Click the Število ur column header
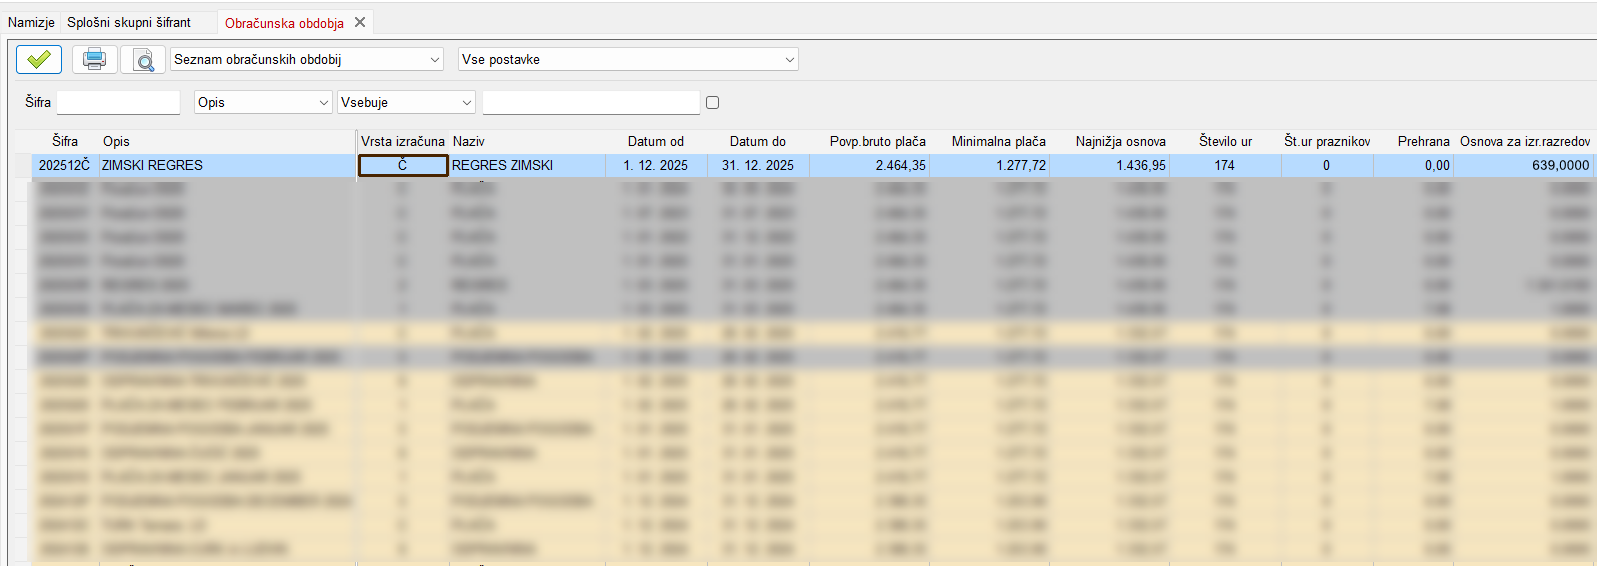 pos(1225,141)
